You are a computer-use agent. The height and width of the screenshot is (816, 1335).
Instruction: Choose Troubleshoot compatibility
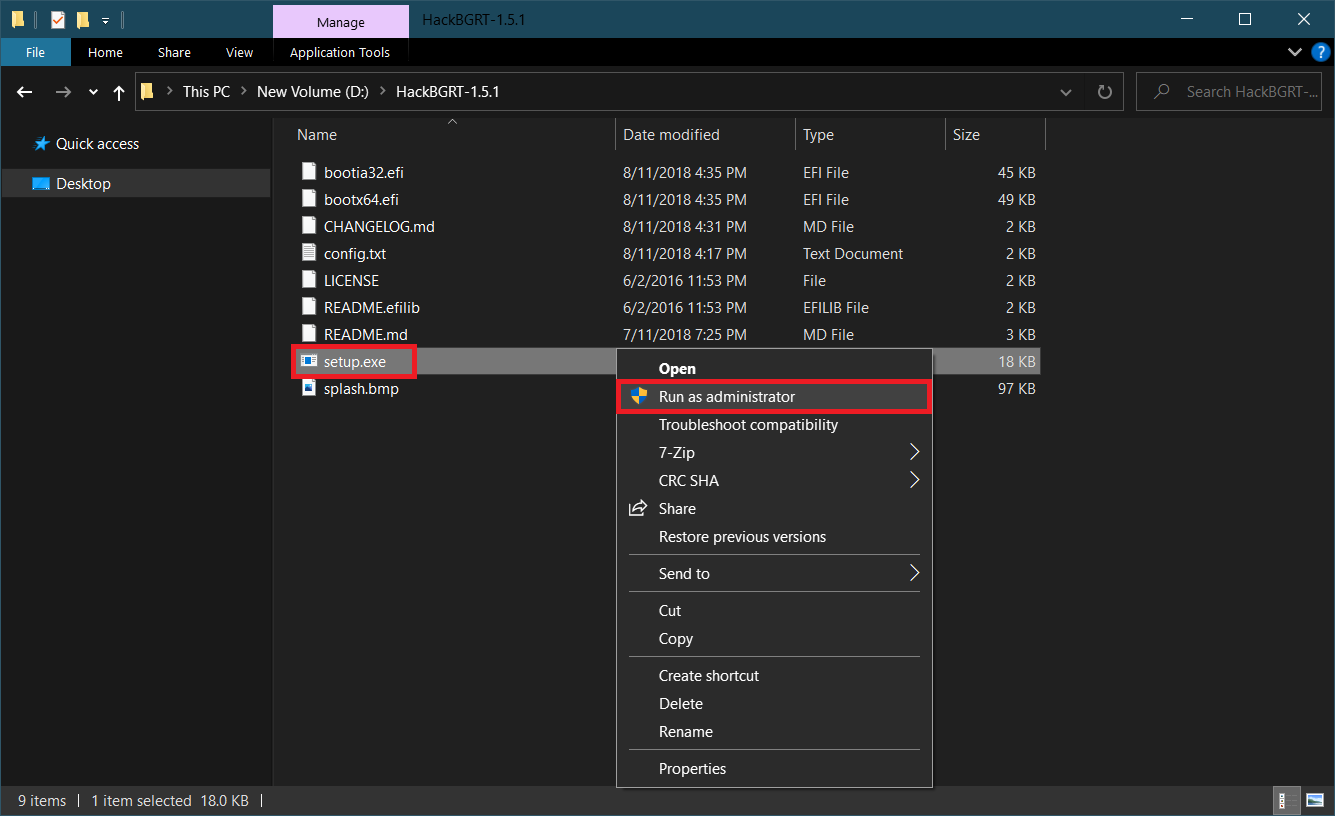point(775,425)
